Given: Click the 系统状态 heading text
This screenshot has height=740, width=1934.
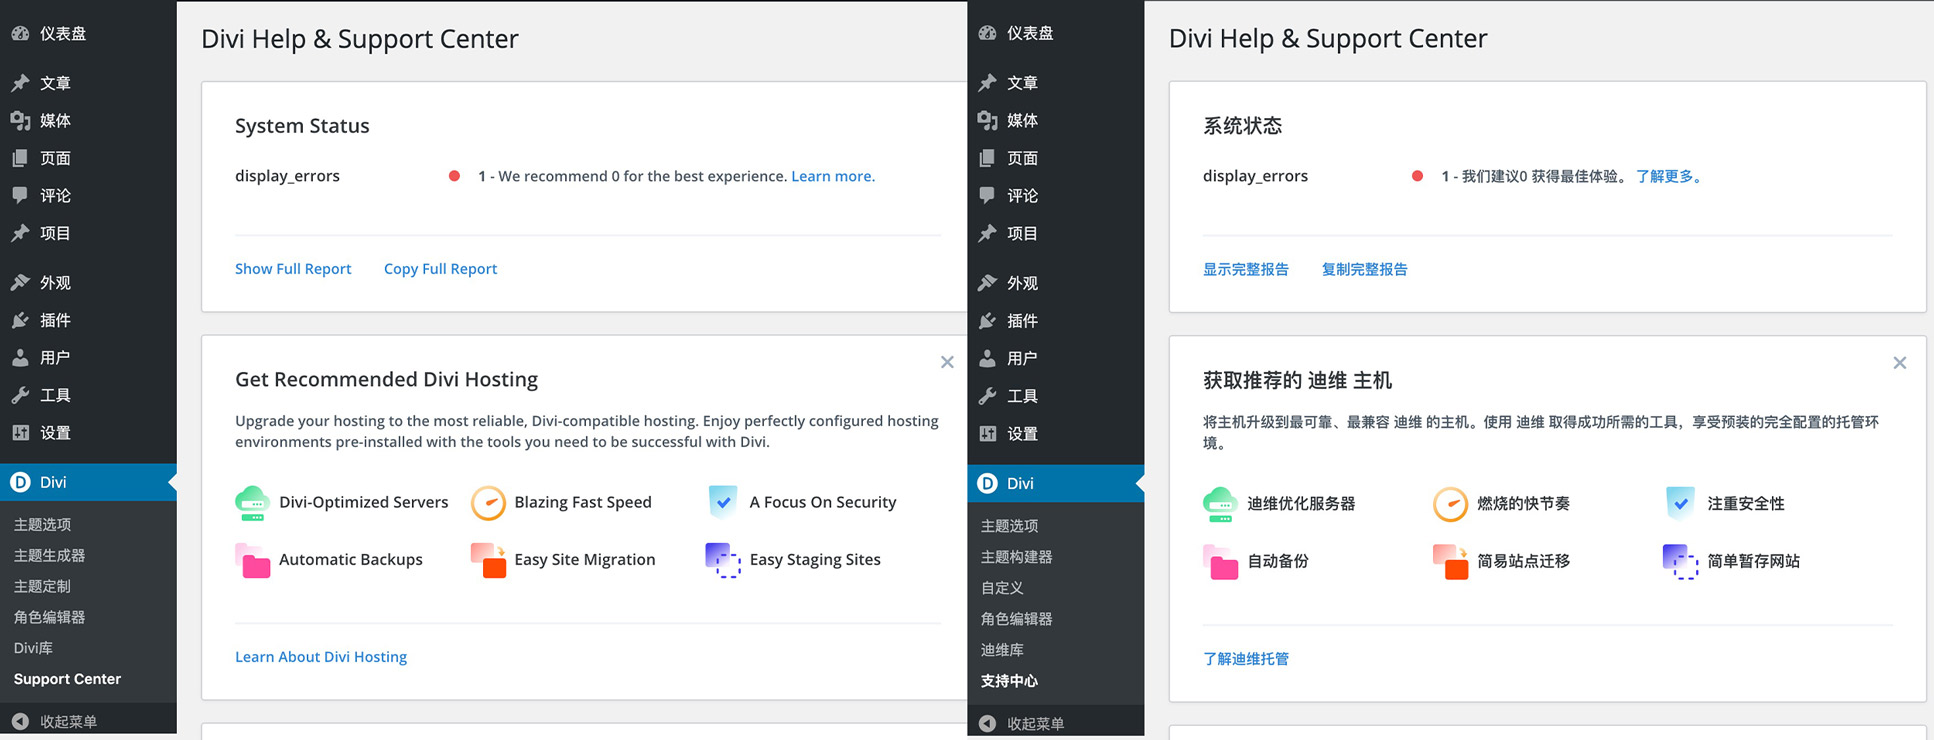Looking at the screenshot, I should pos(1242,126).
